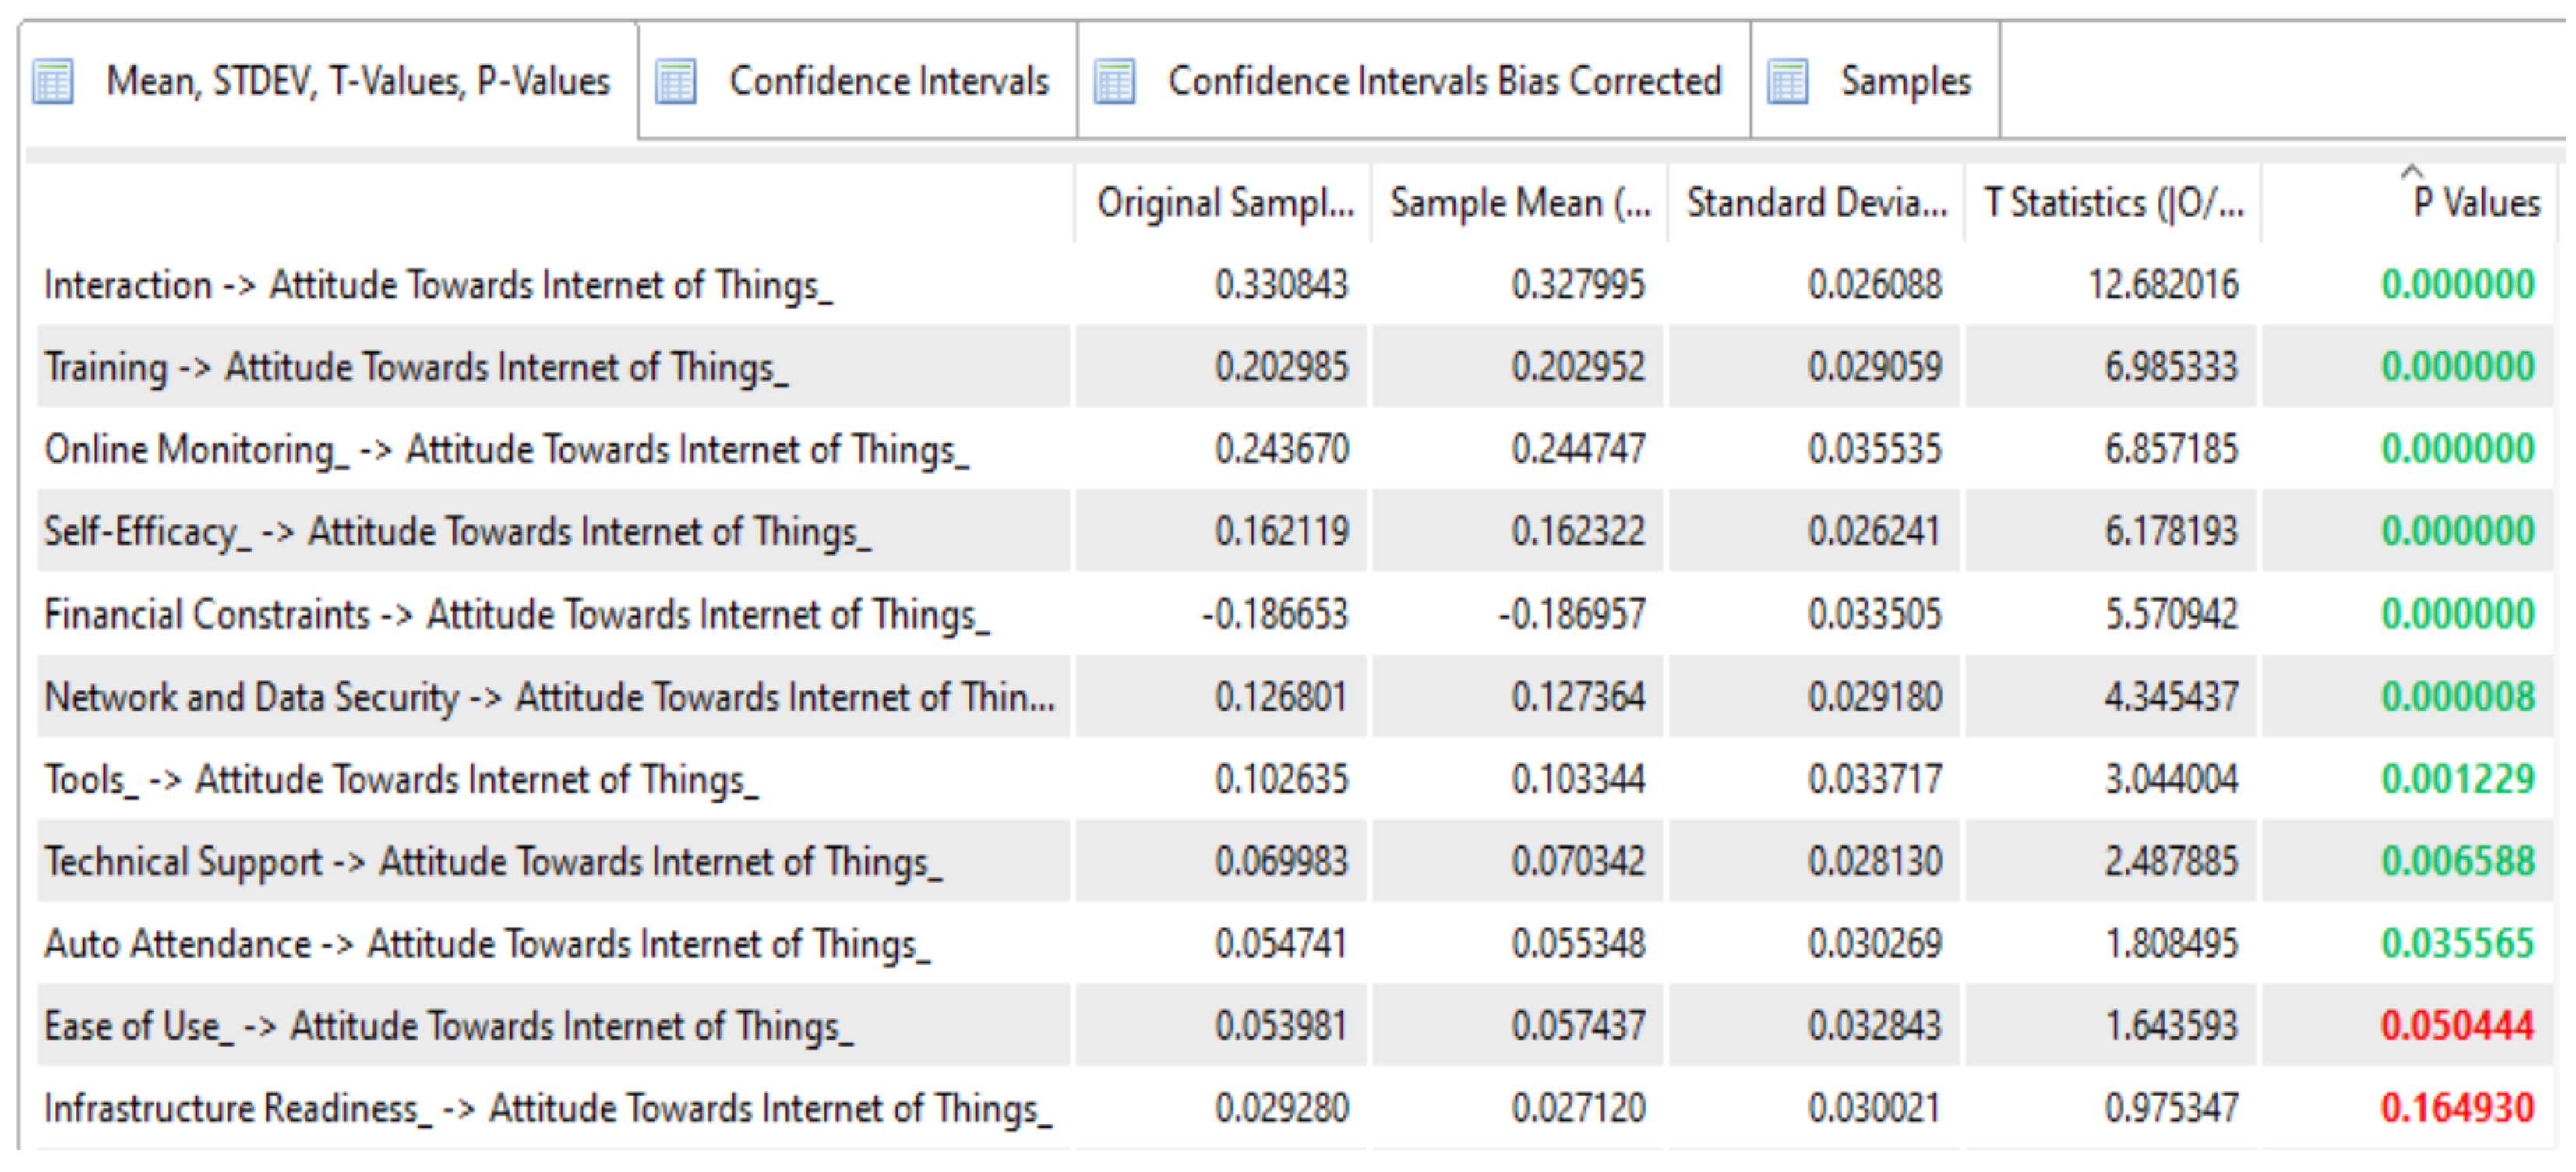Sort by Original Sample column header
Screen dimensions: 2576x1172
coord(1224,204)
